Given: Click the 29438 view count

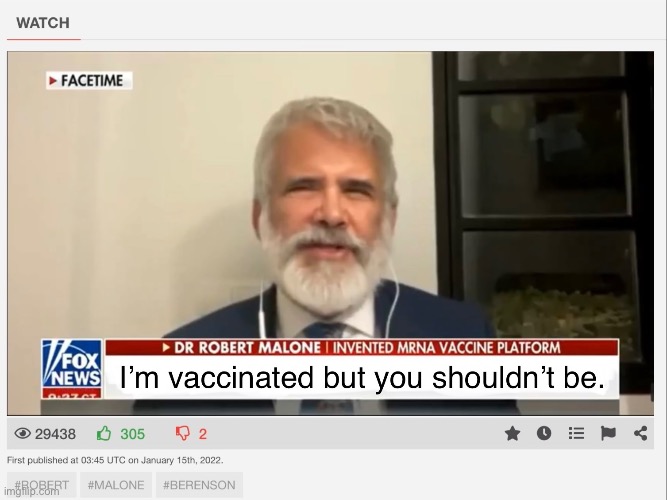Looking at the screenshot, I should pos(55,434).
